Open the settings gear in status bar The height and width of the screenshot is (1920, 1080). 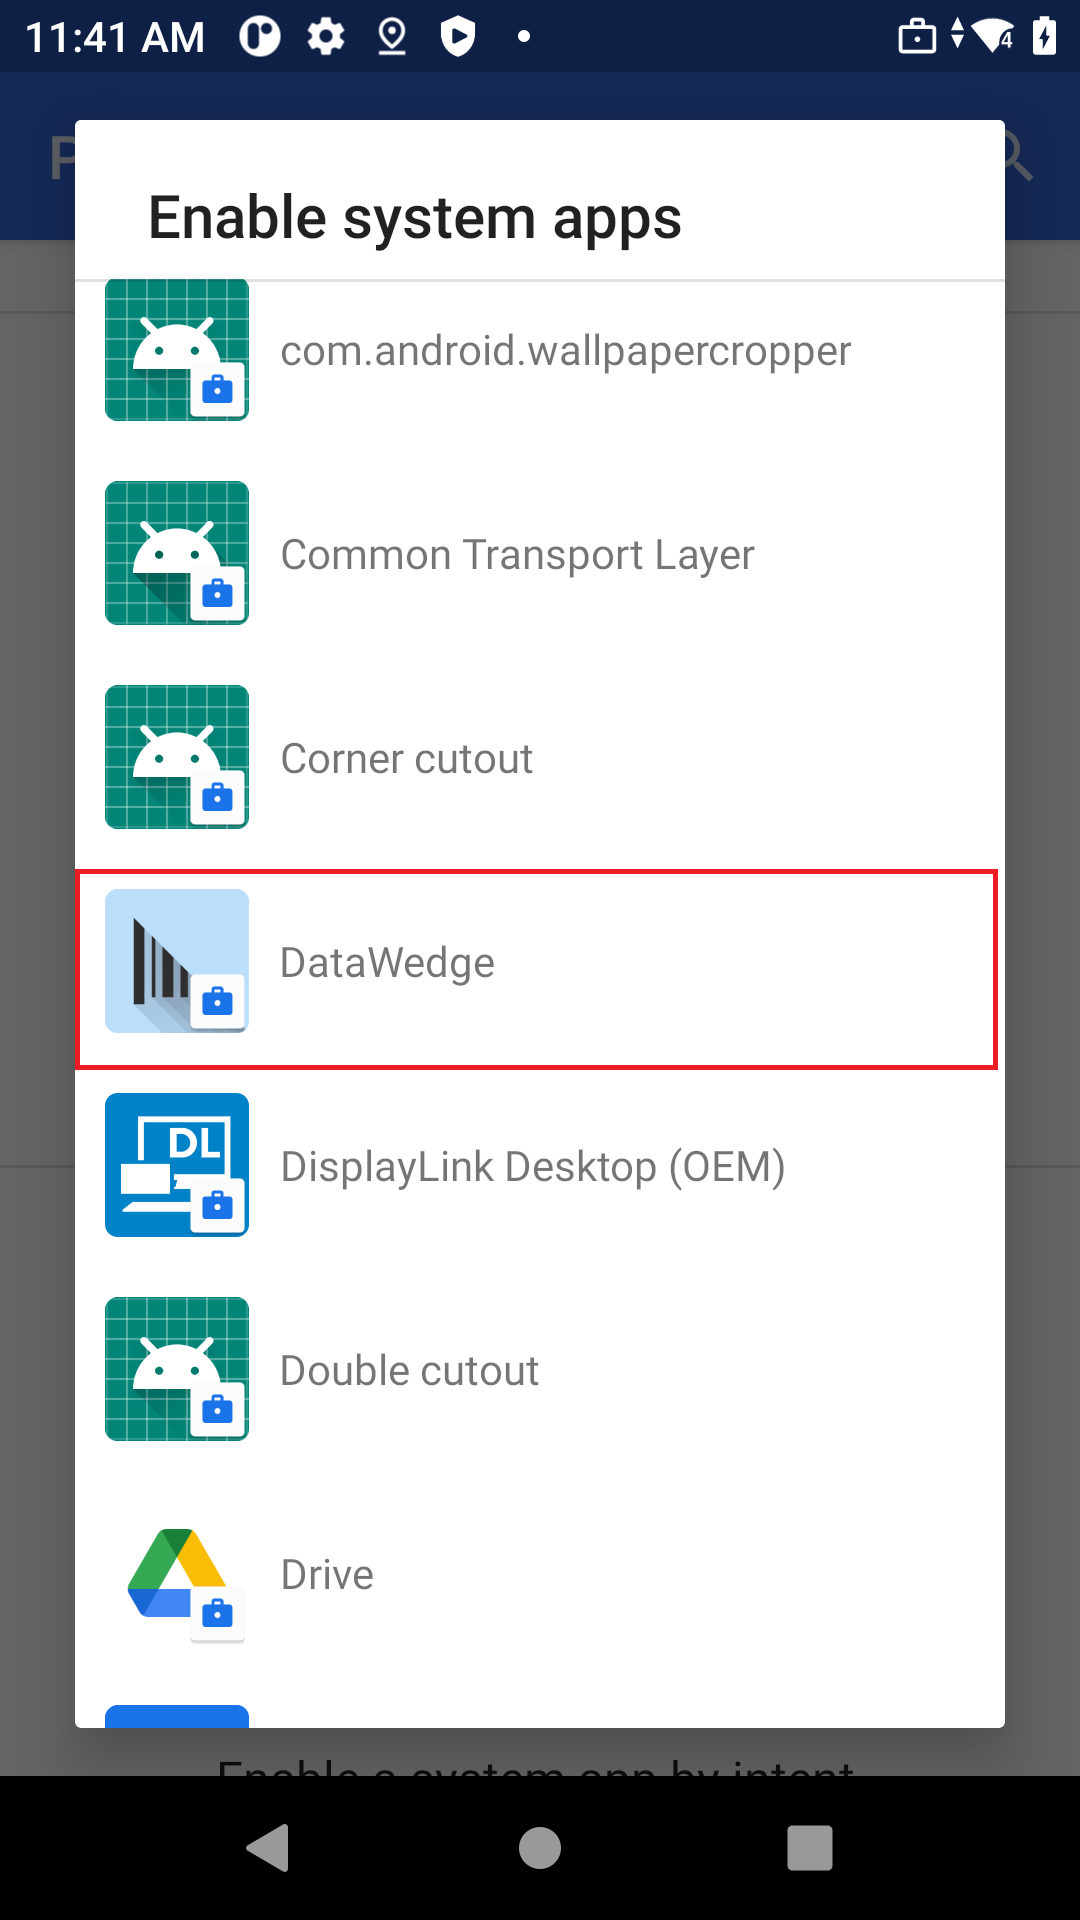(326, 37)
